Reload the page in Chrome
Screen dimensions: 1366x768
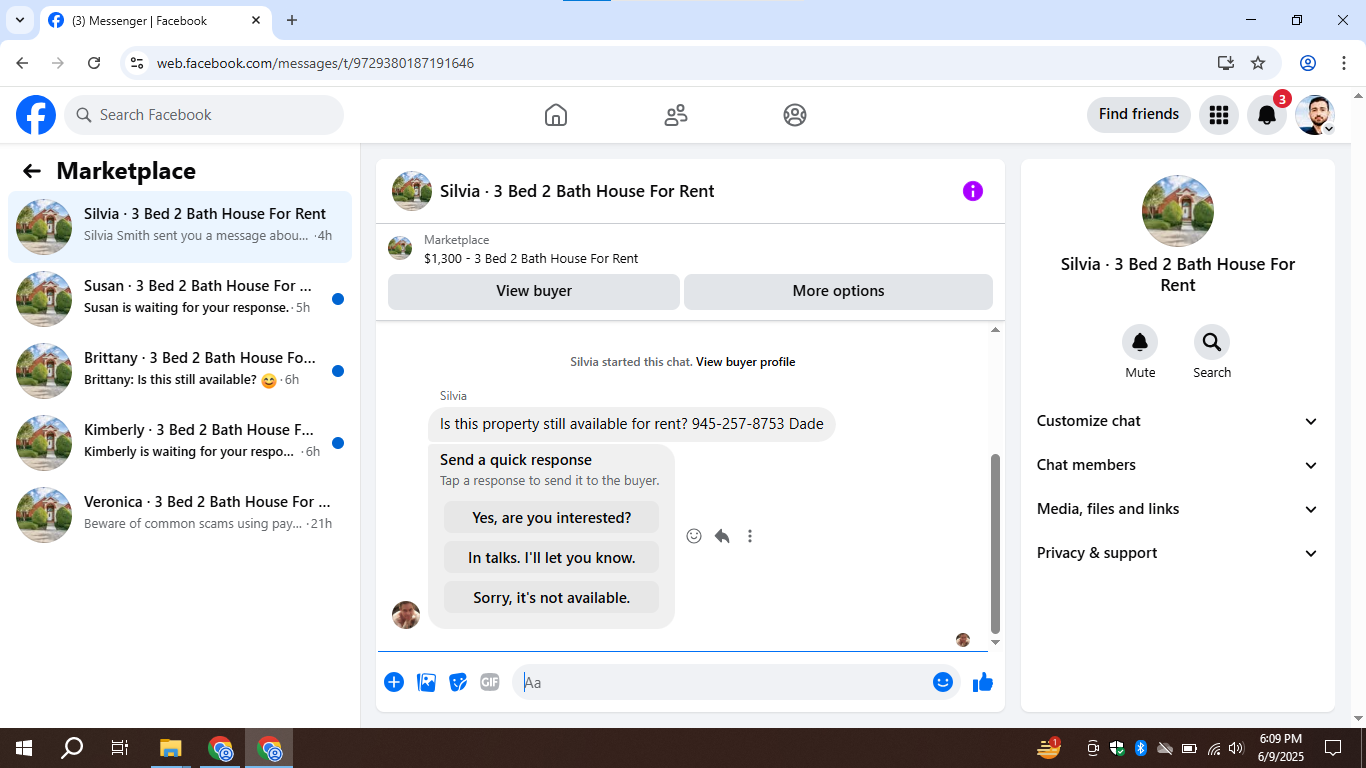(x=94, y=63)
